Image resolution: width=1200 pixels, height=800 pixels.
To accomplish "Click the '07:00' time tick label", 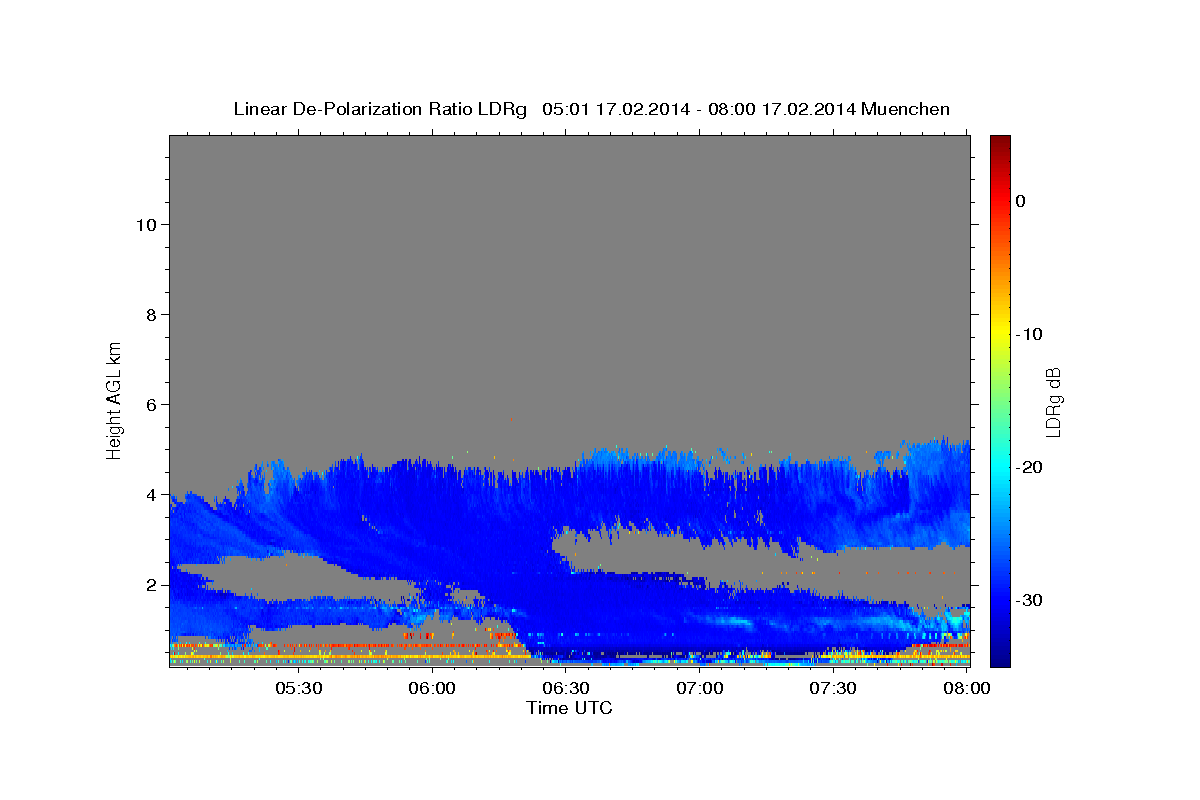I will (700, 689).
